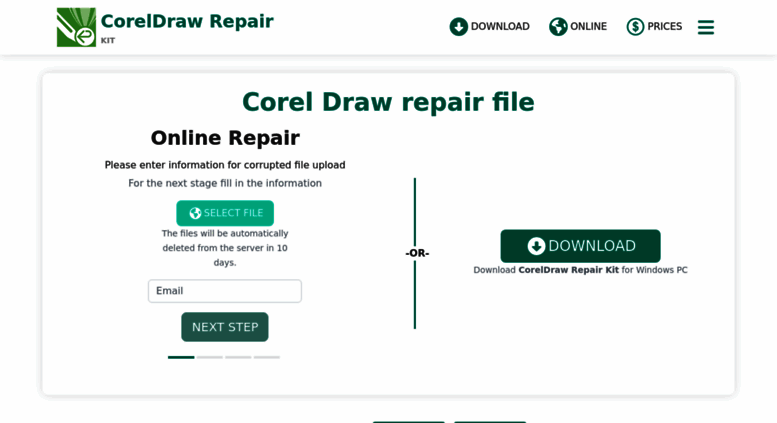Click the download arrow icon in header
Viewport: 777px width, 423px height.
pos(458,27)
